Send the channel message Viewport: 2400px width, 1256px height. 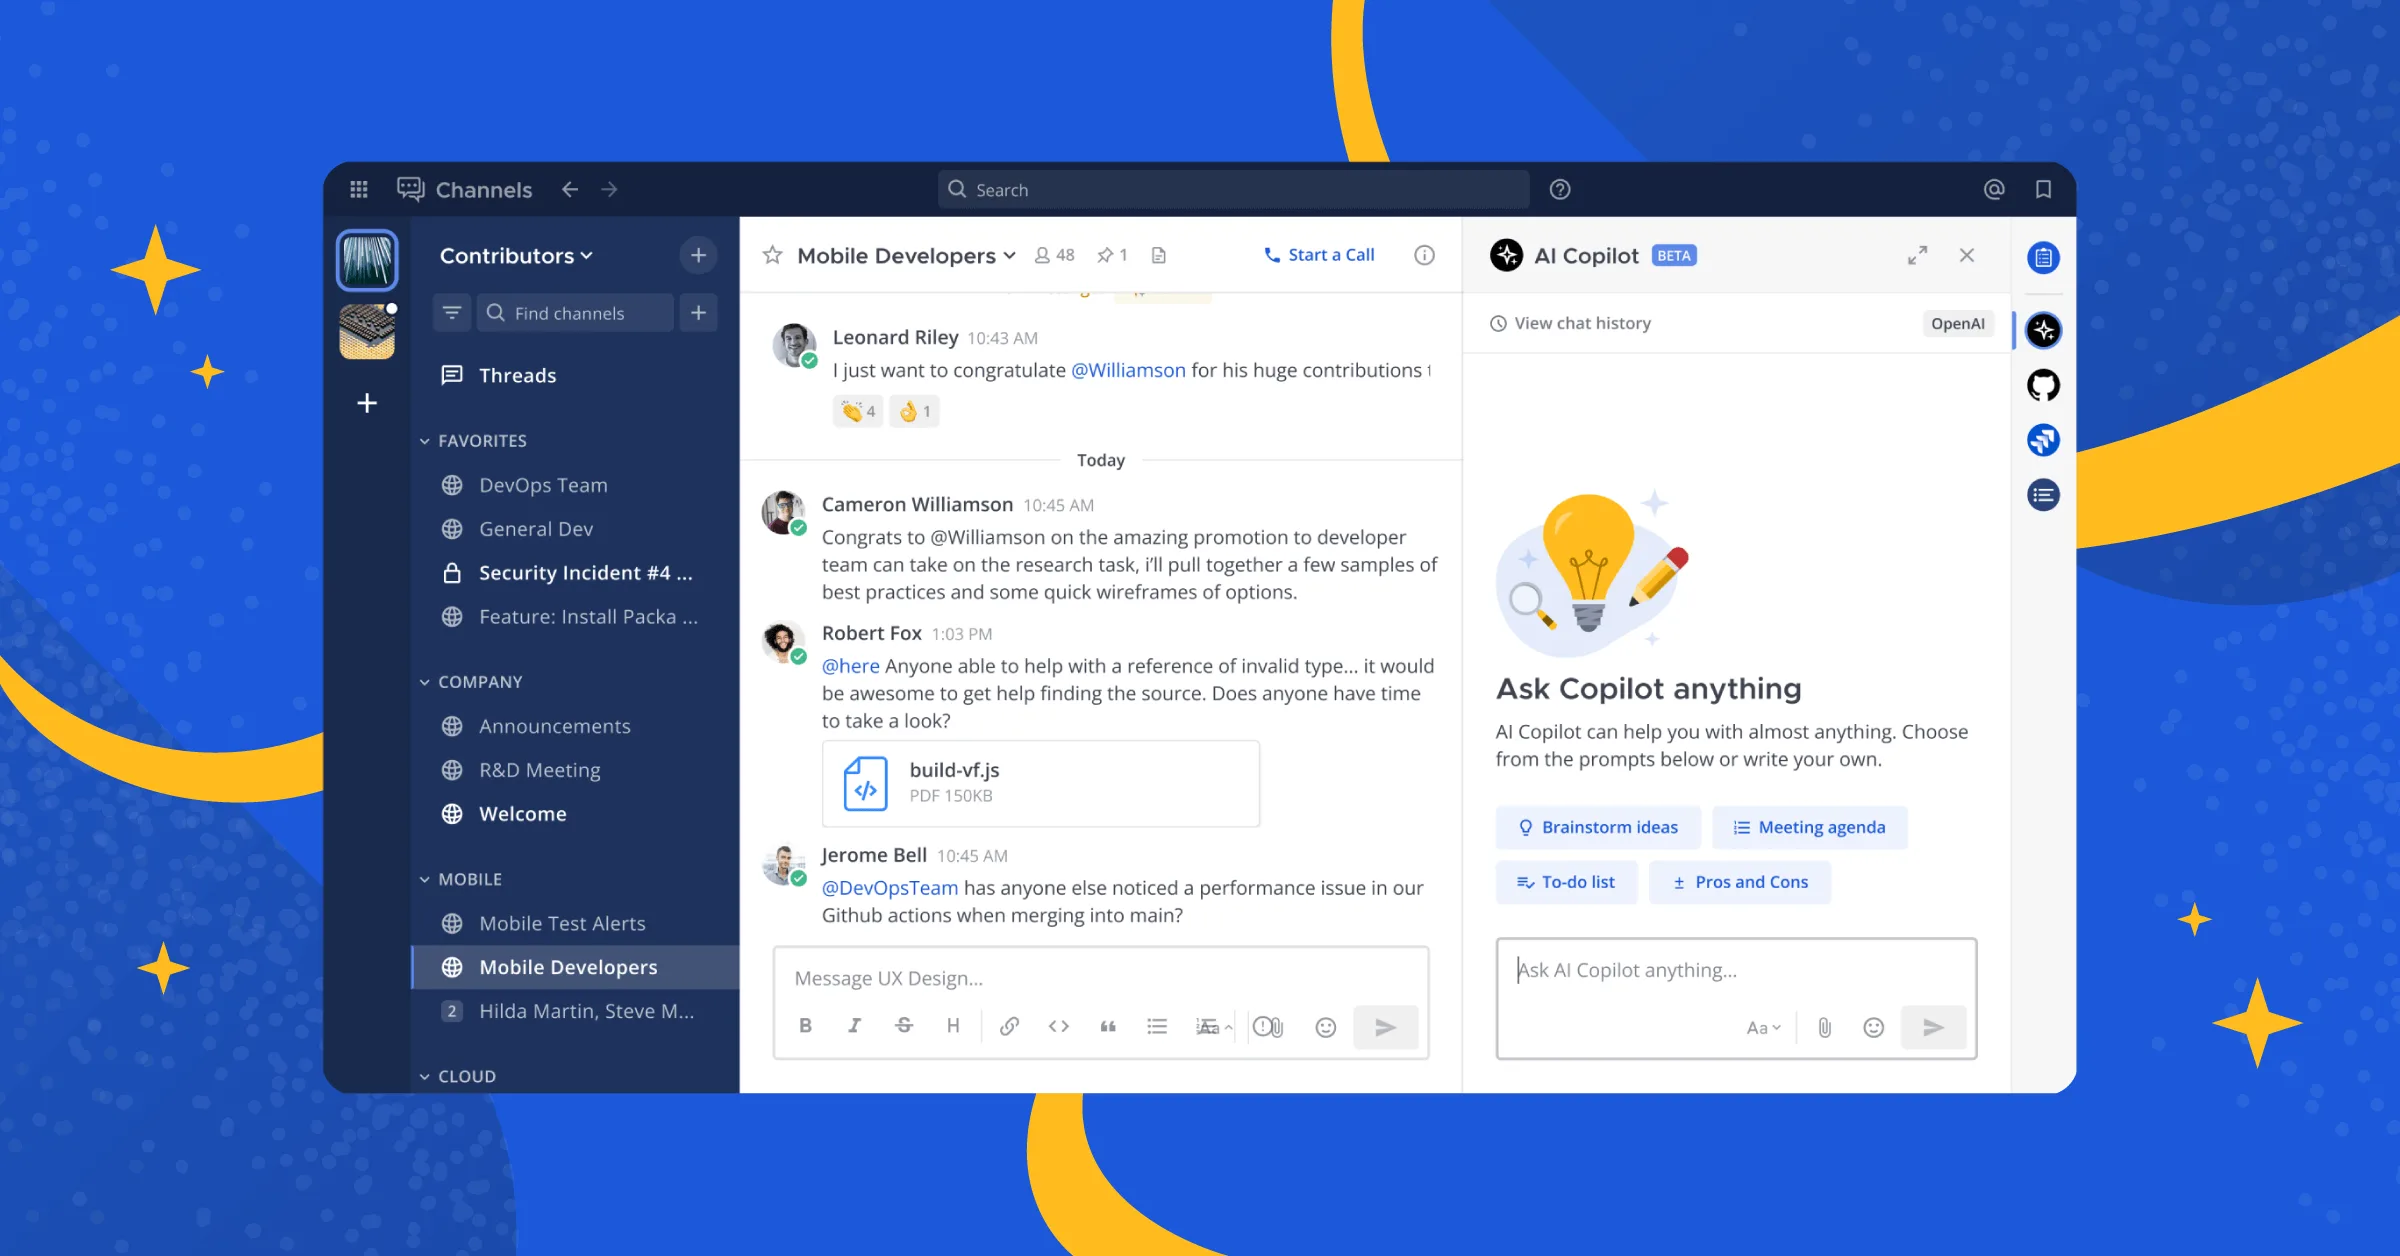1386,1027
